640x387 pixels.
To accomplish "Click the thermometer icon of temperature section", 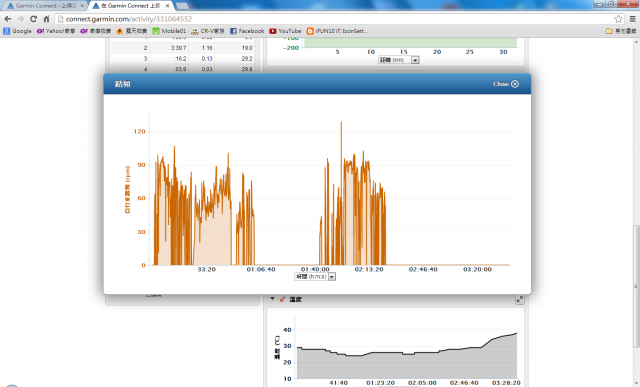I will click(282, 299).
